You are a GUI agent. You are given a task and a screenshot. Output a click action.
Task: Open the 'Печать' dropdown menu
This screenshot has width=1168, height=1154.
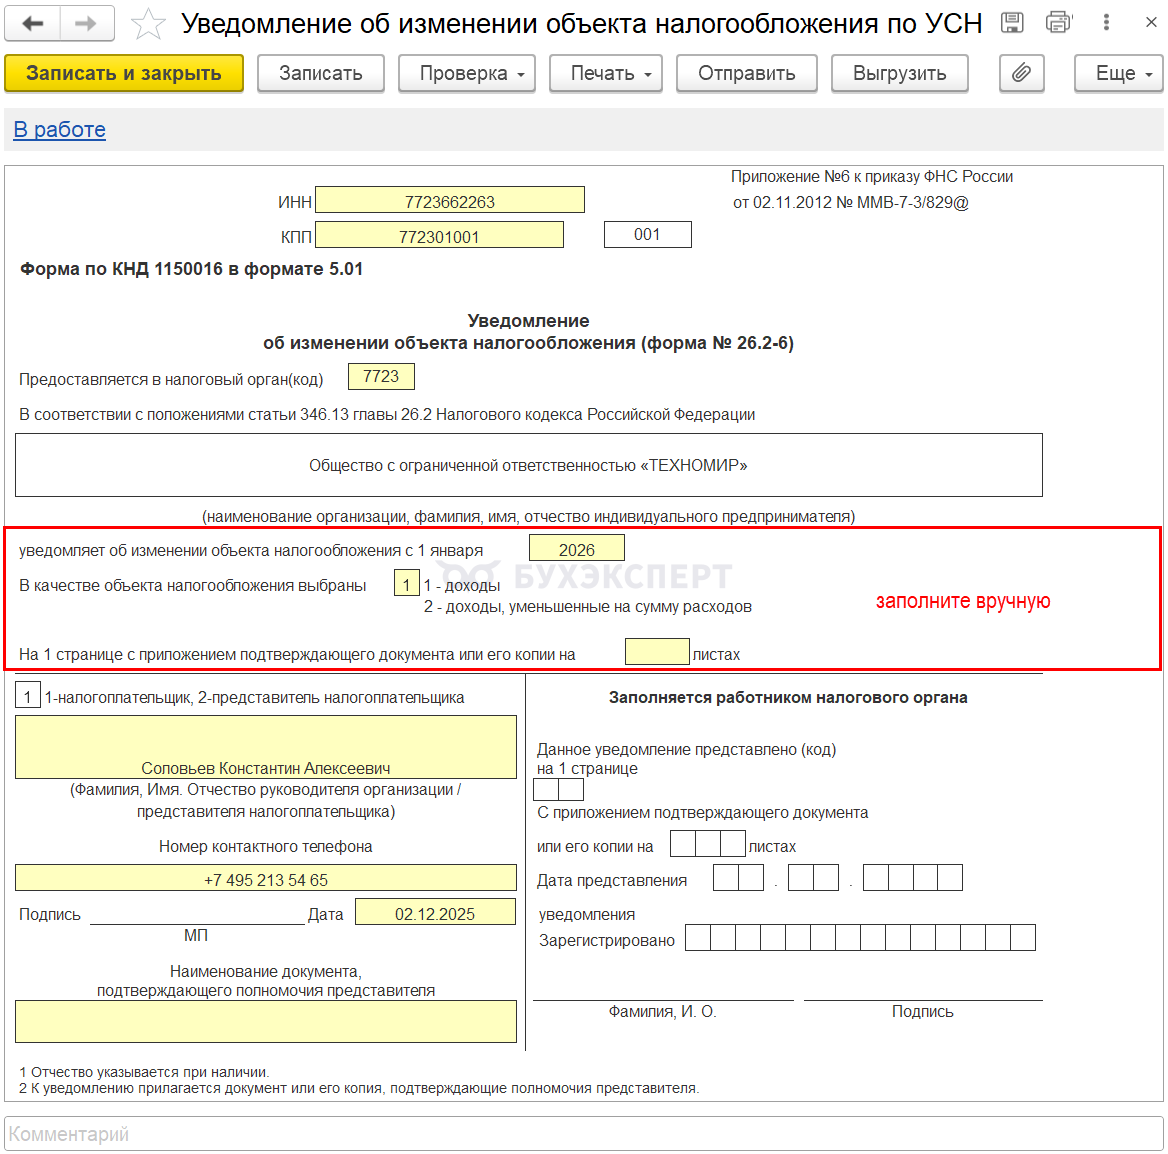click(x=606, y=73)
